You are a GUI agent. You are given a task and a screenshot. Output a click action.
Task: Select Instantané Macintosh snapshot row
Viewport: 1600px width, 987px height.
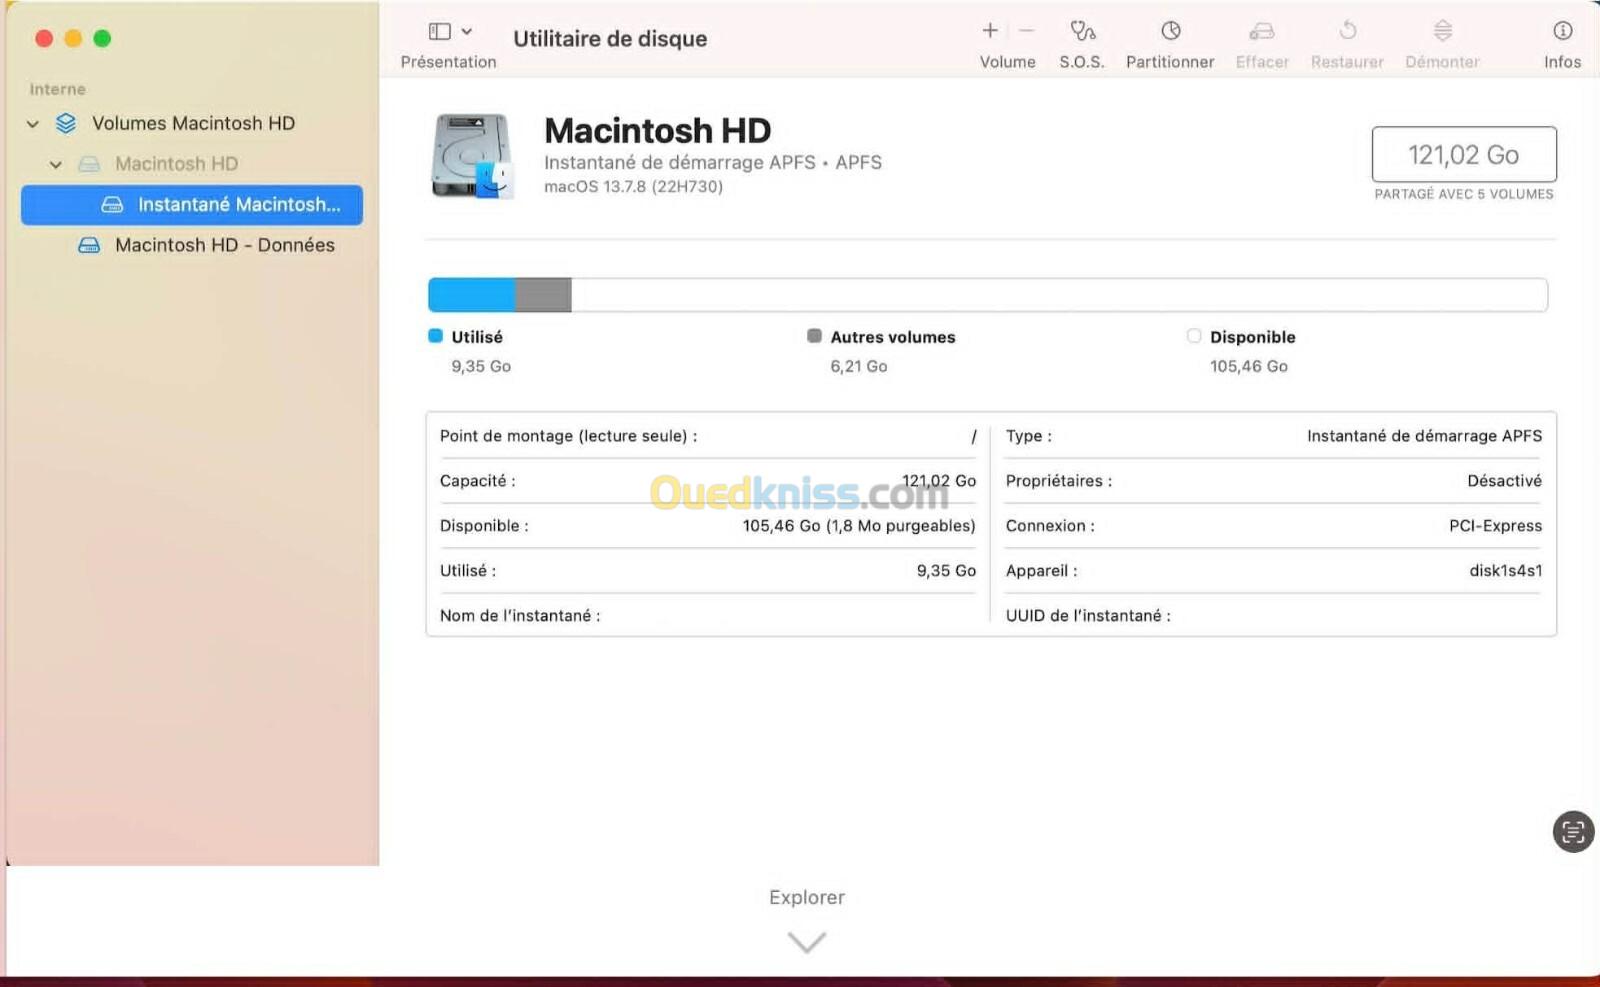click(x=192, y=204)
